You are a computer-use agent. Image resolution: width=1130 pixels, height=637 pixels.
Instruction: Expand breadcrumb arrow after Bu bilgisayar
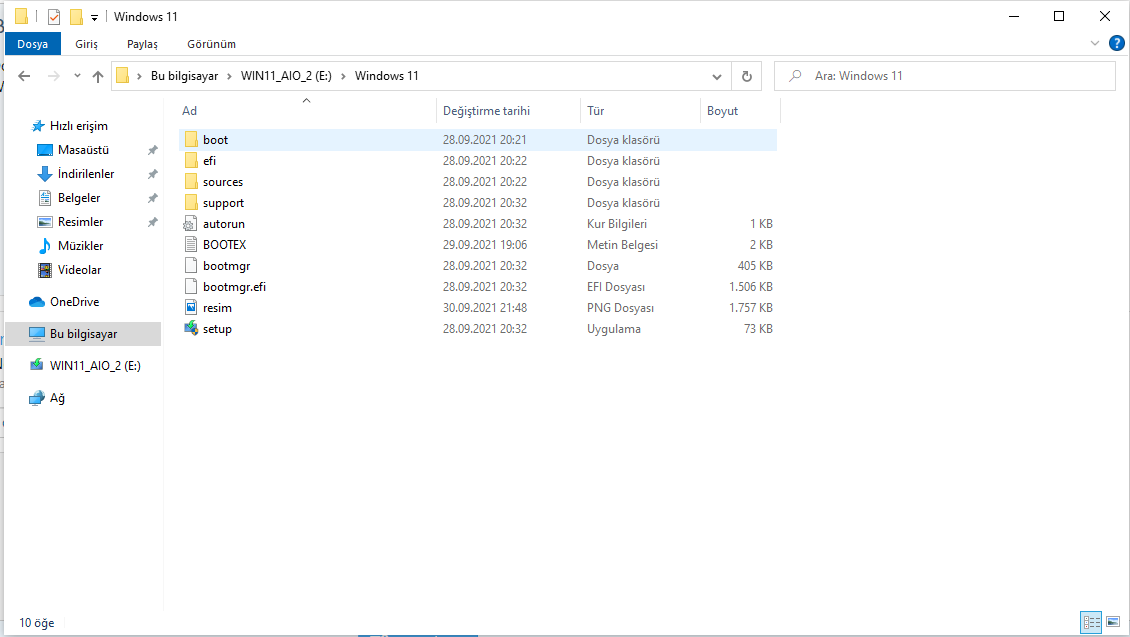pos(229,76)
